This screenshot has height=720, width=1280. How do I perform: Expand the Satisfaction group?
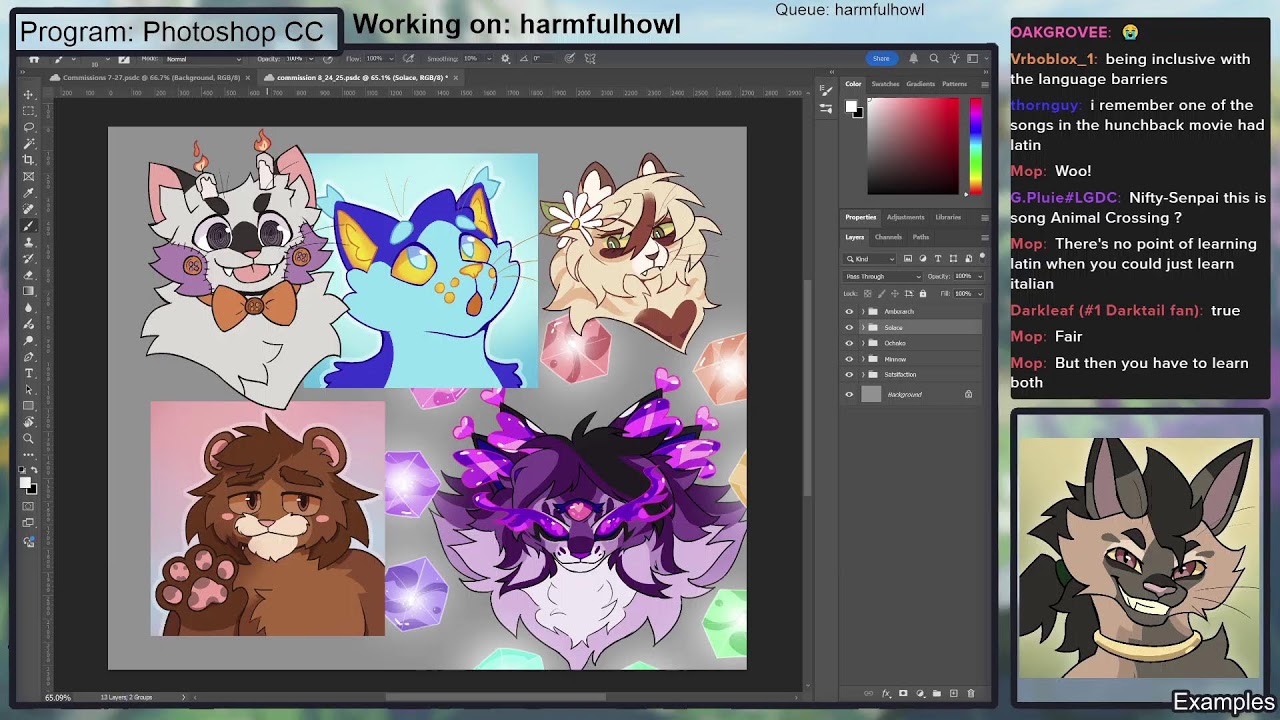863,374
